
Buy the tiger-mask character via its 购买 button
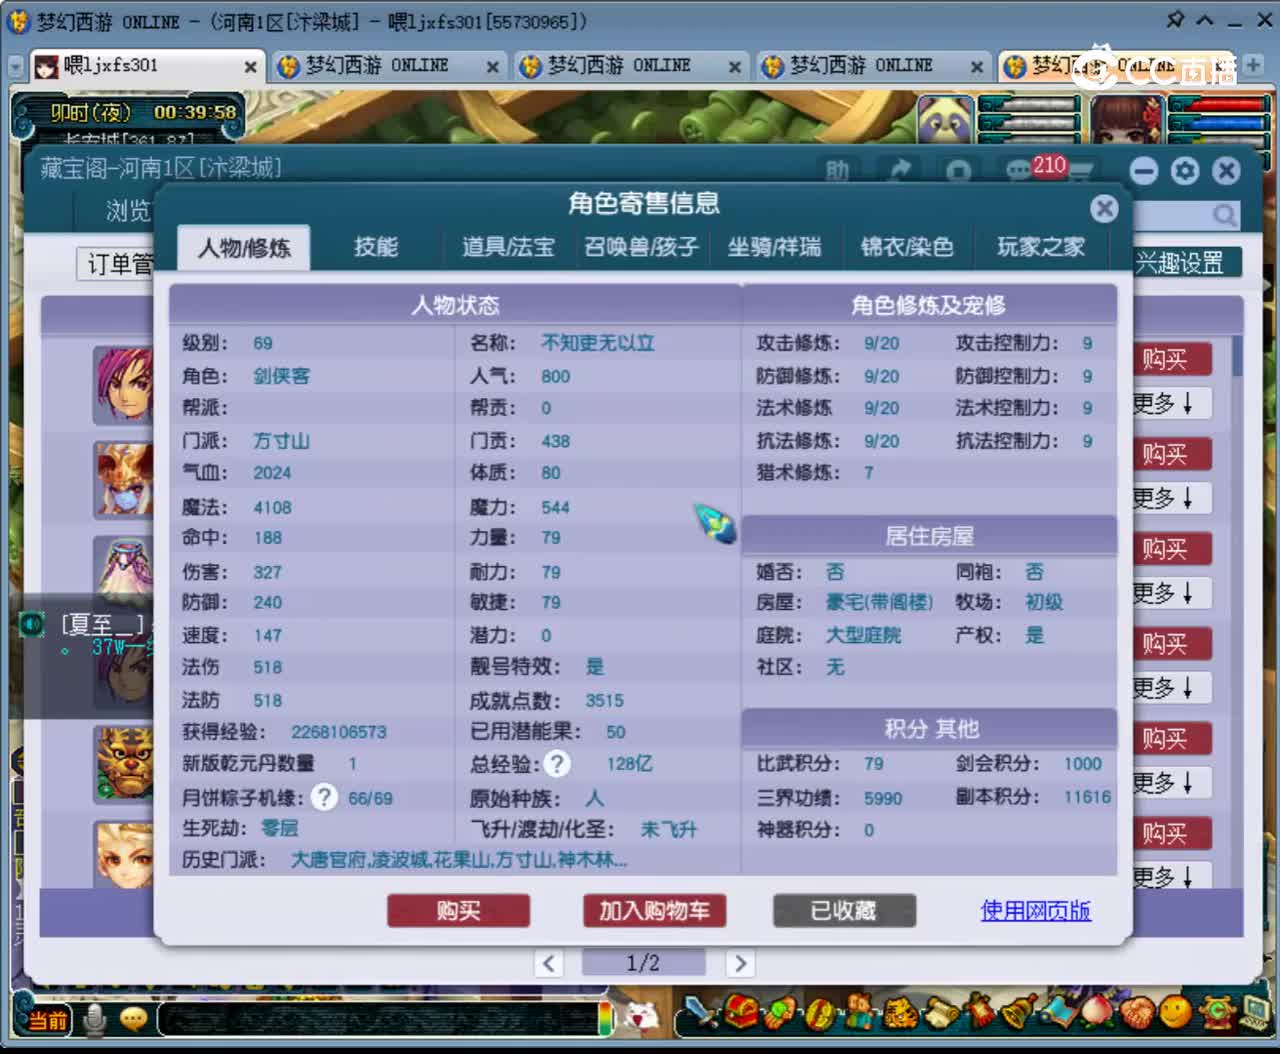(x=1170, y=738)
